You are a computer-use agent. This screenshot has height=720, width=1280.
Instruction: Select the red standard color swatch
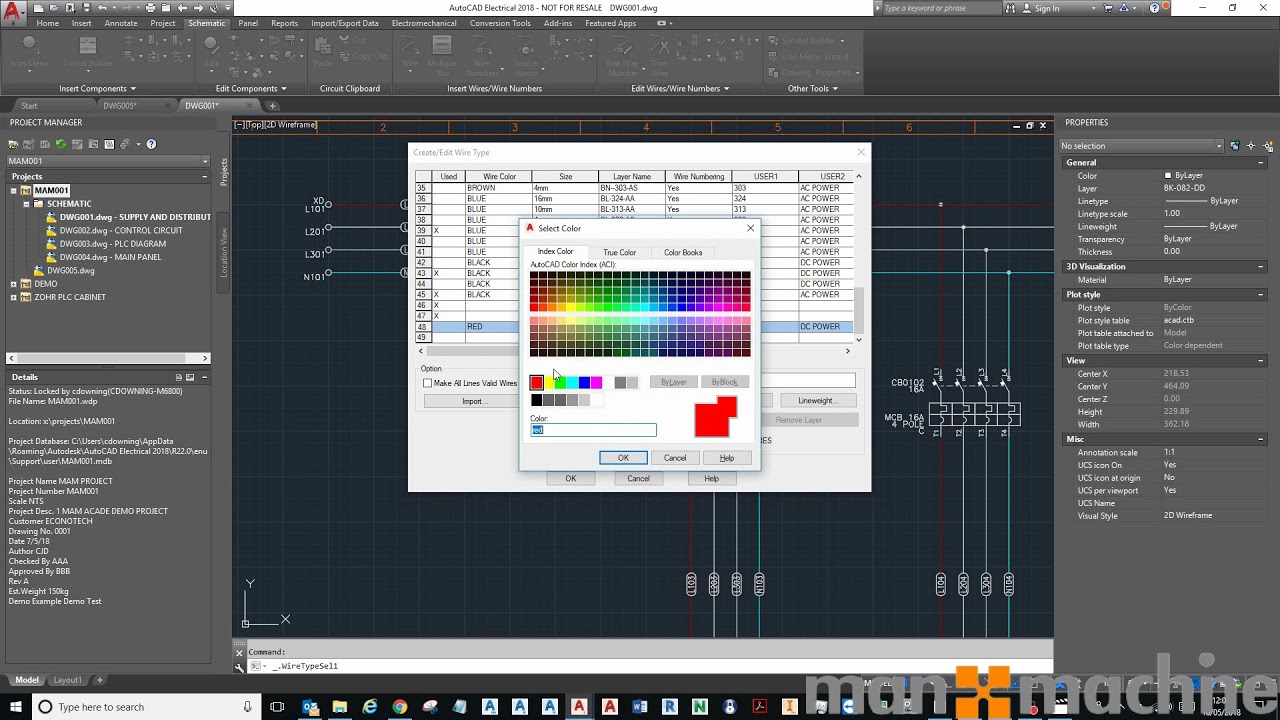click(x=537, y=382)
